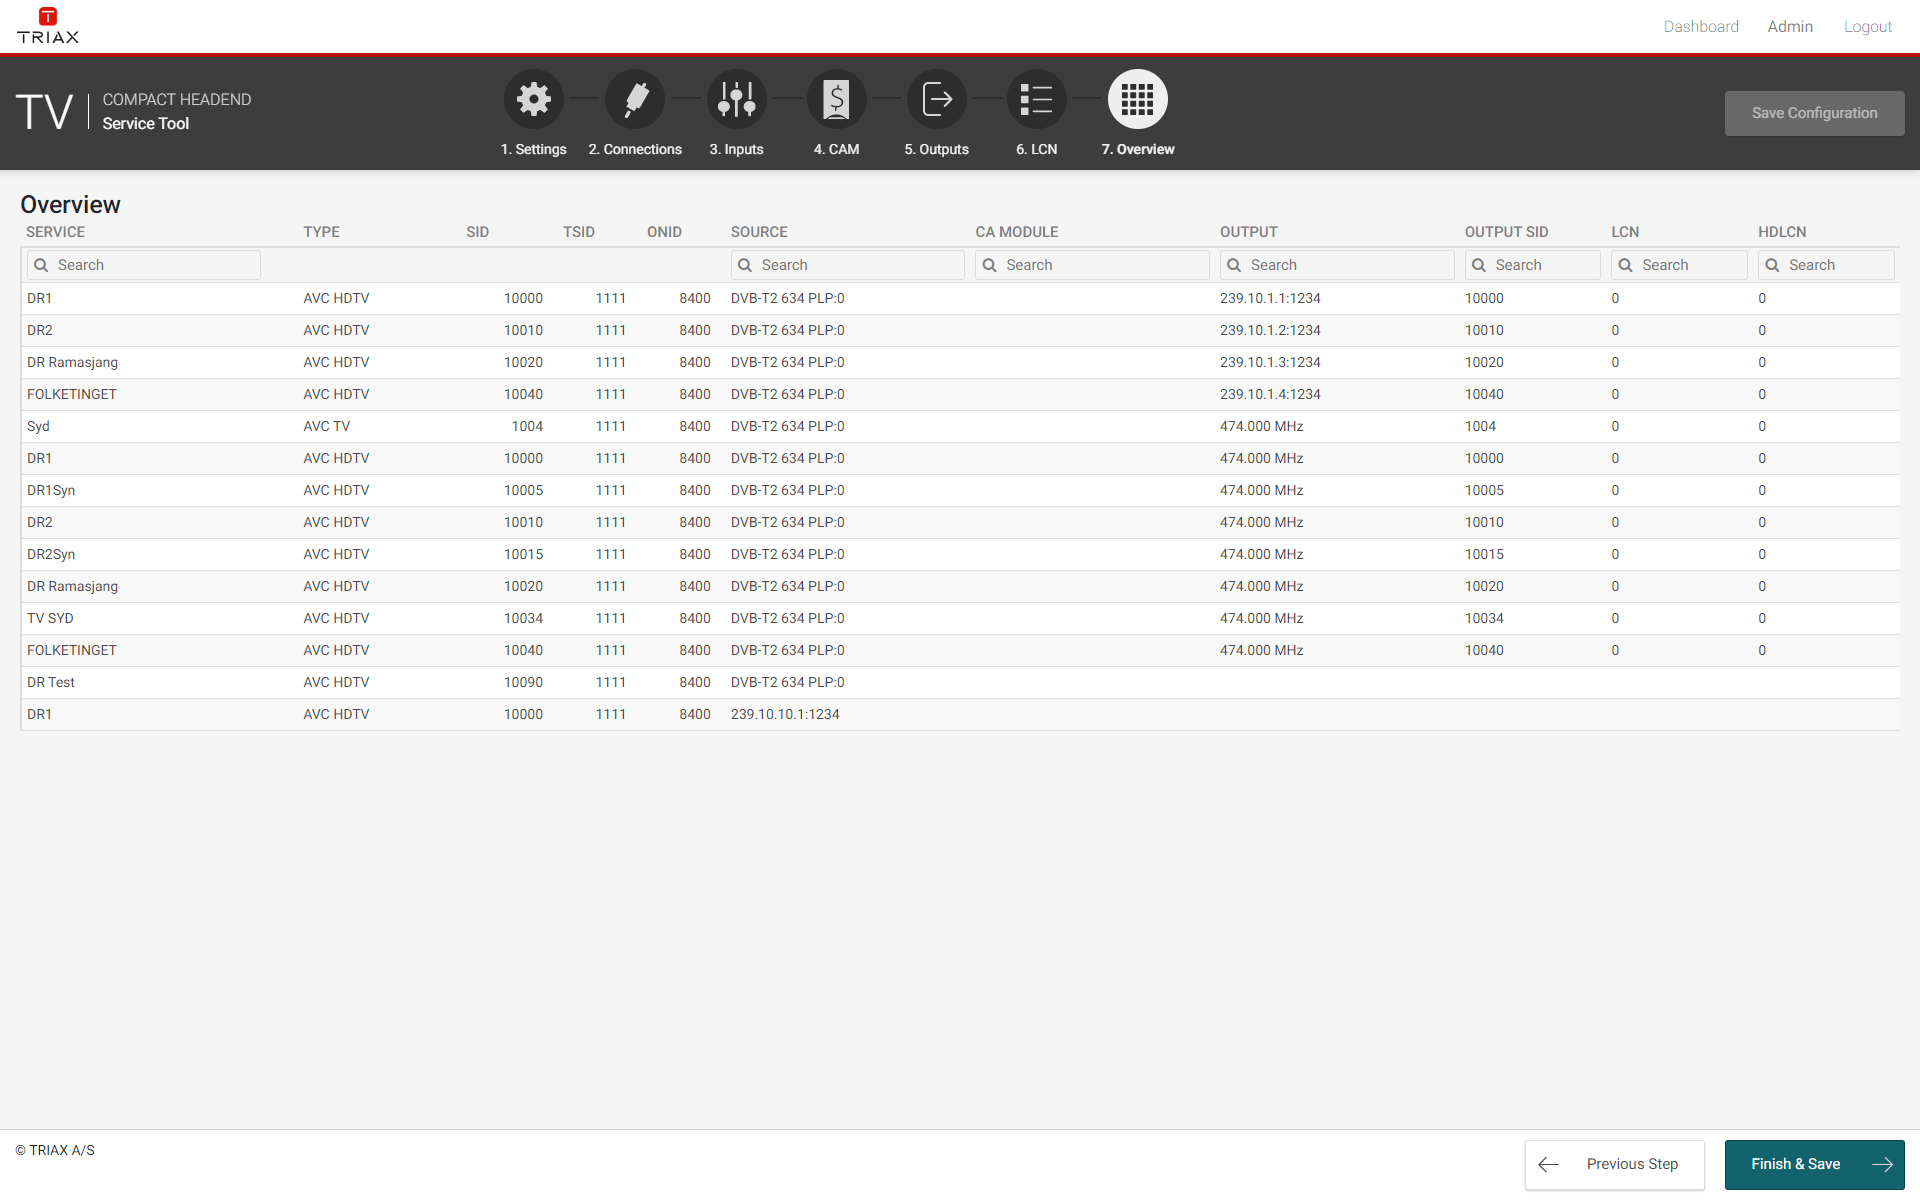This screenshot has width=1920, height=1200.
Task: Open the Inputs sliders icon step
Action: pyautogui.click(x=737, y=99)
